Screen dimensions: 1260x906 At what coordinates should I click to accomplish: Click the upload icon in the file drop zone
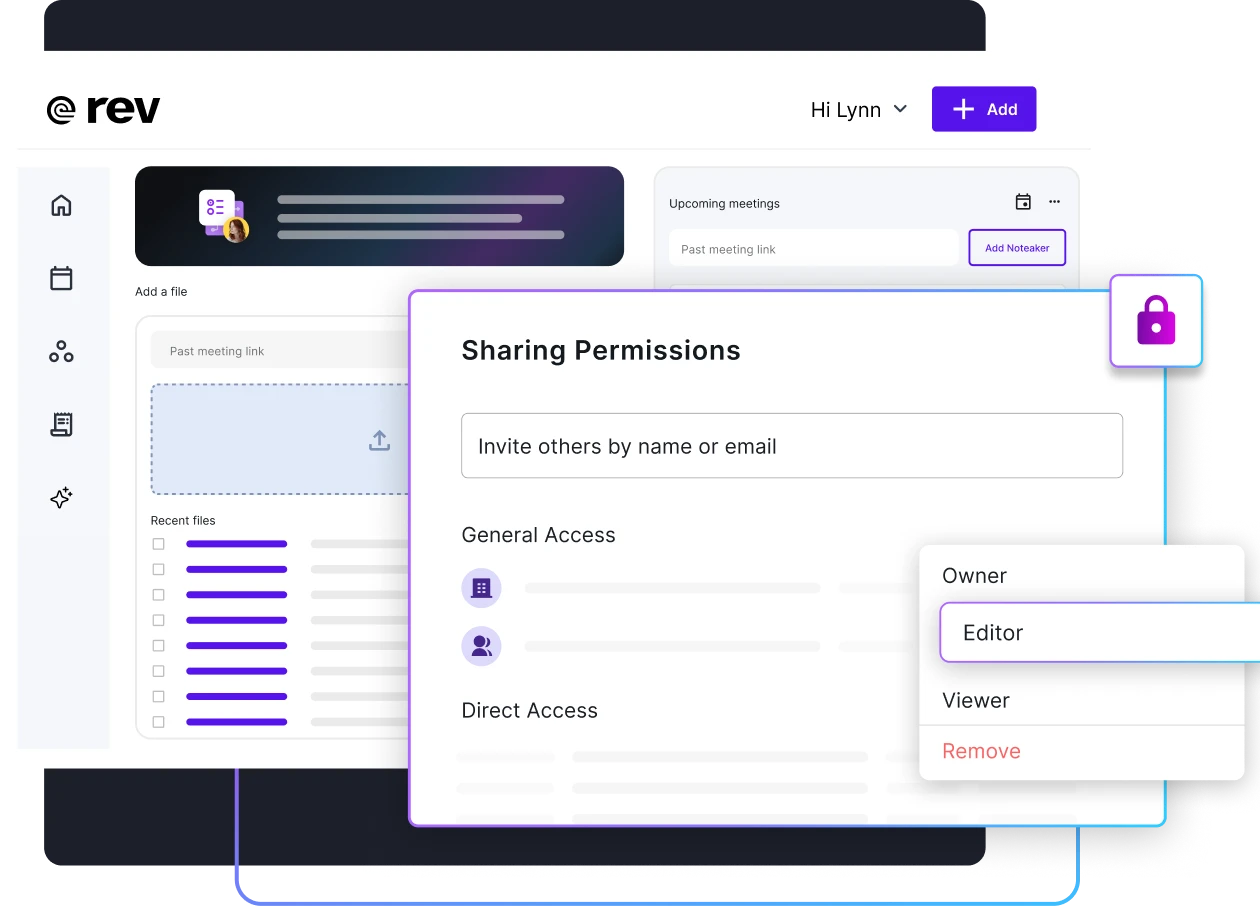click(x=379, y=440)
